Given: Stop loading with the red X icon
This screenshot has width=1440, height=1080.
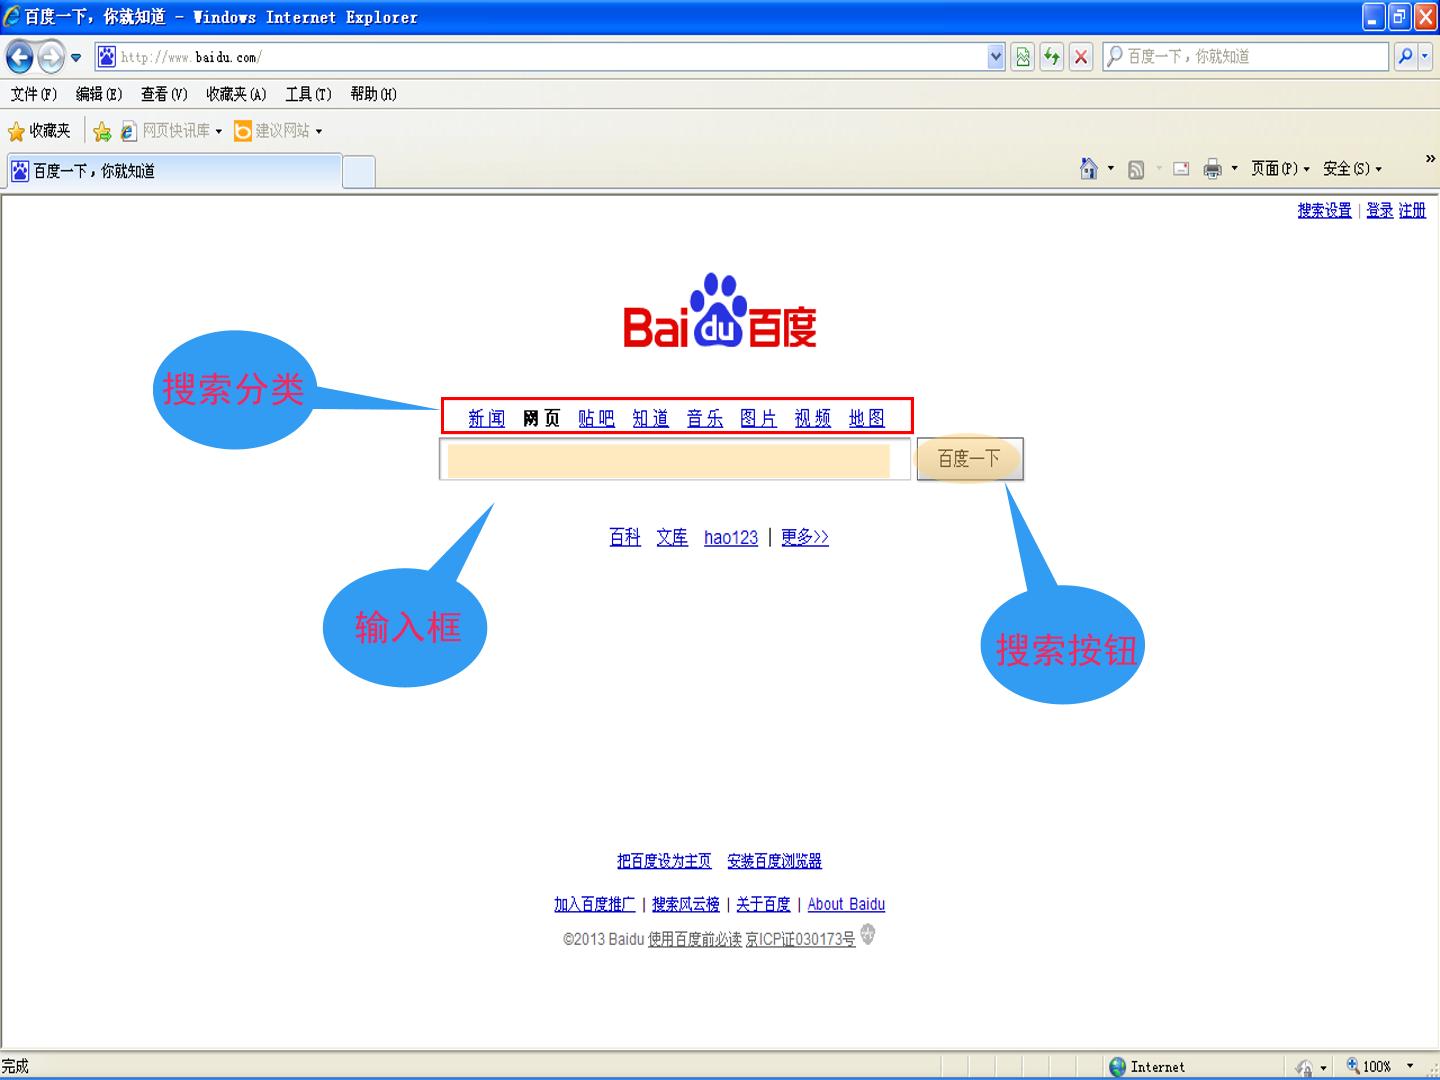Looking at the screenshot, I should pos(1081,57).
